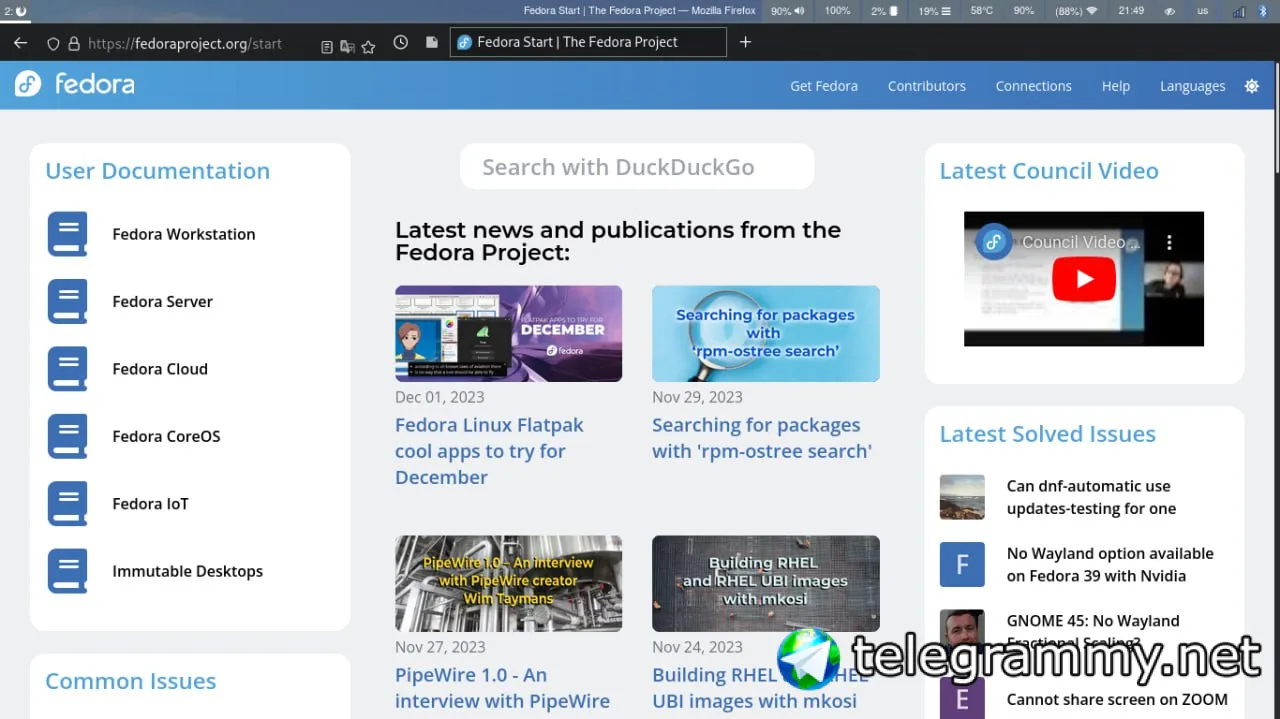Click the person avatar beside GNOME 45 issue
The width and height of the screenshot is (1280, 719).
[x=962, y=632]
